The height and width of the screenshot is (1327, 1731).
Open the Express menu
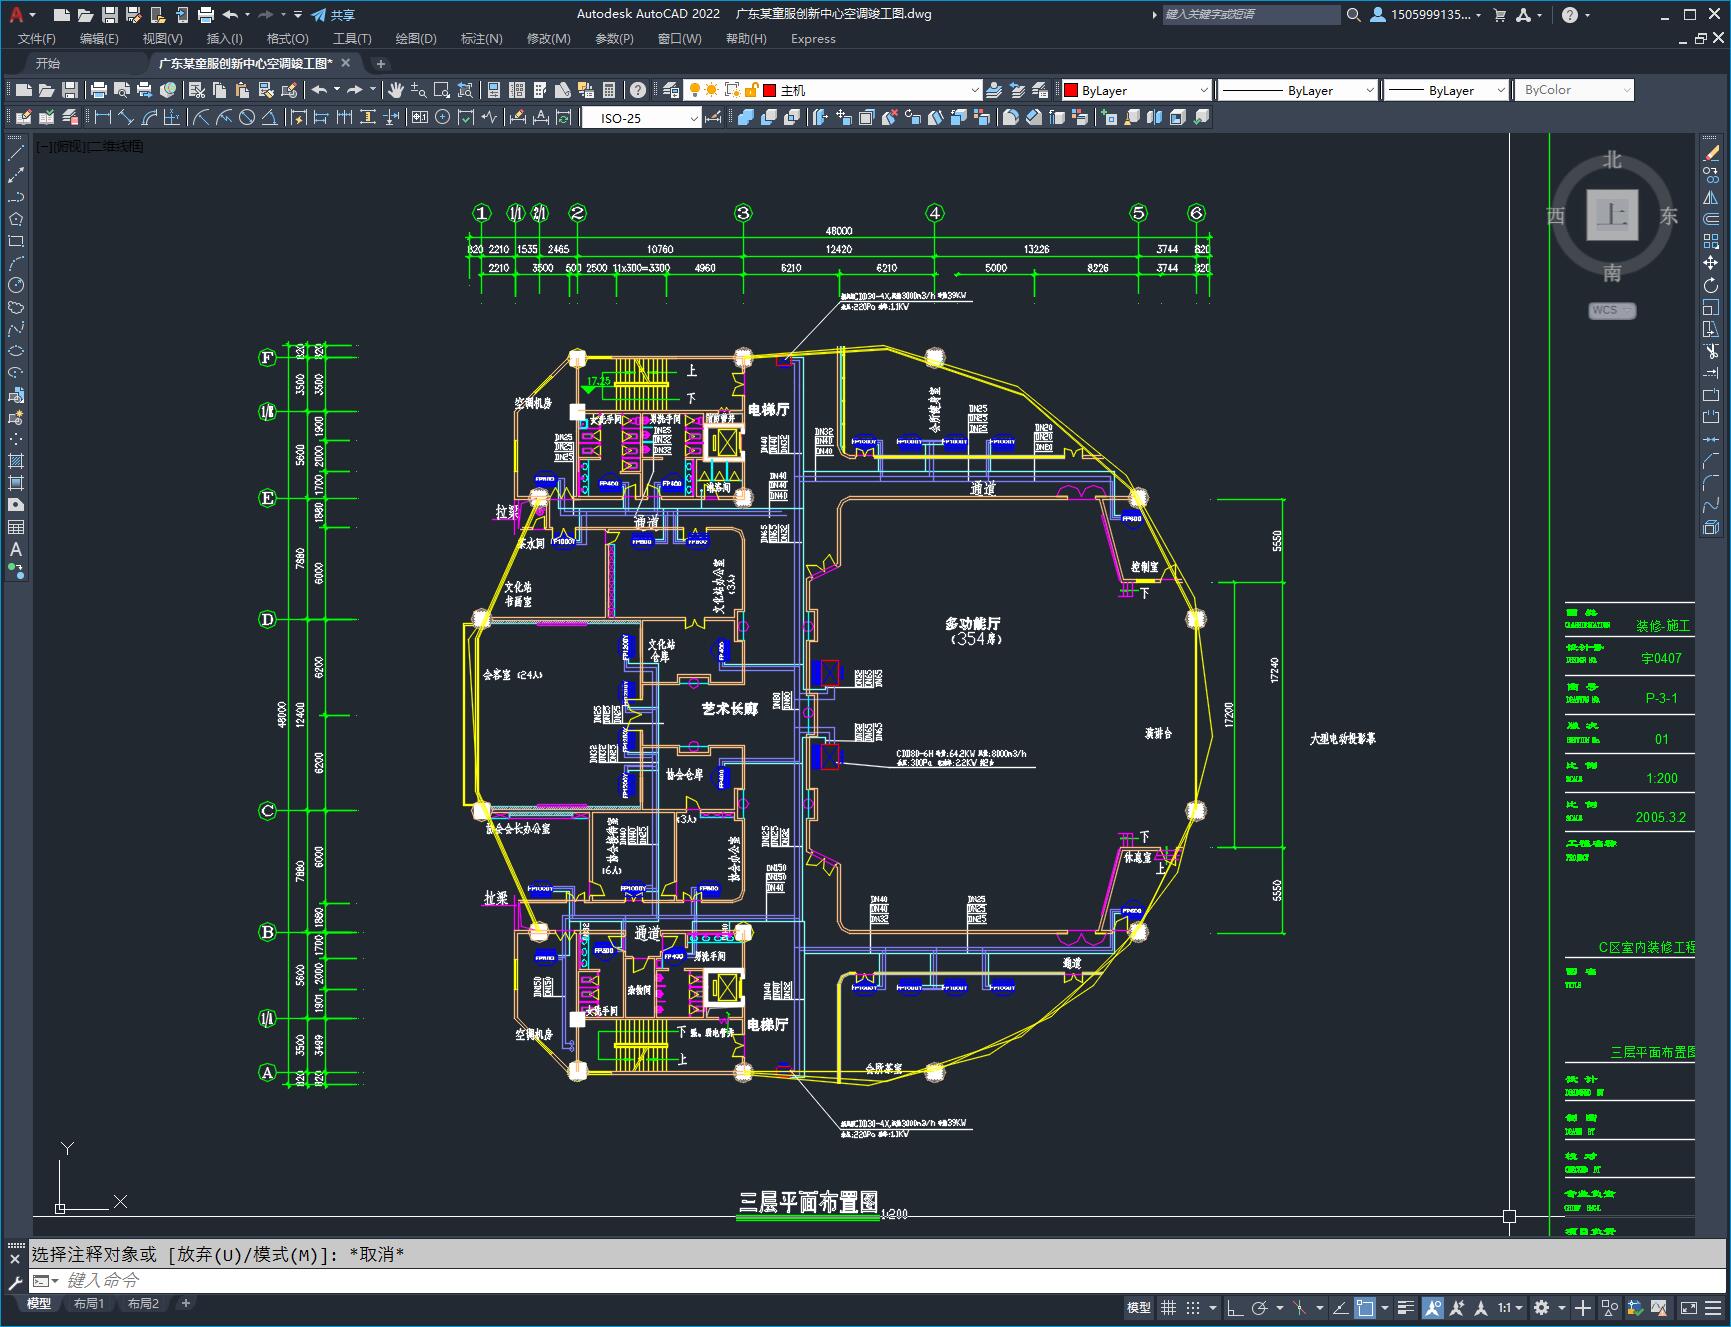[813, 38]
